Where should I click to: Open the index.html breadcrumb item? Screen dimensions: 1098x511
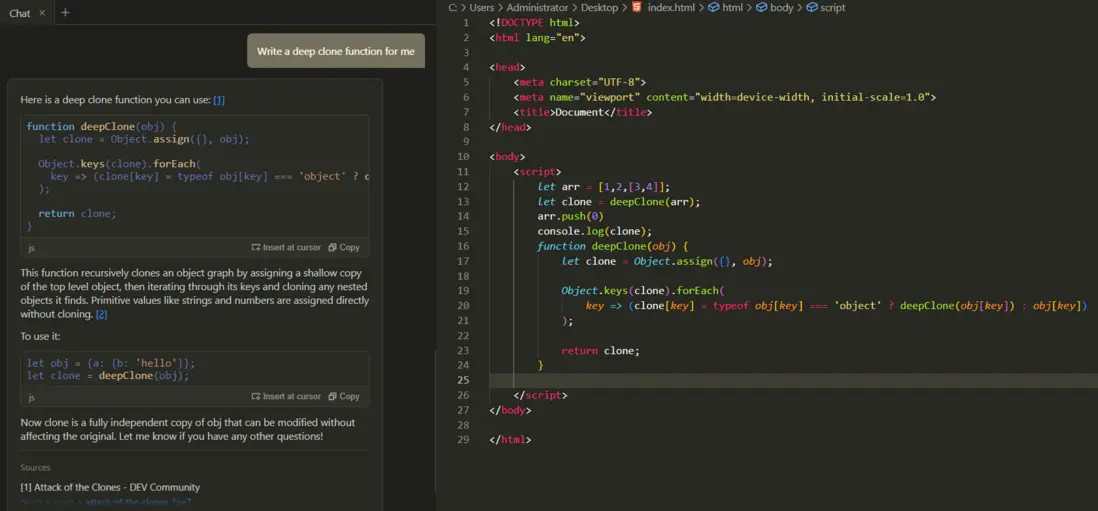point(673,7)
